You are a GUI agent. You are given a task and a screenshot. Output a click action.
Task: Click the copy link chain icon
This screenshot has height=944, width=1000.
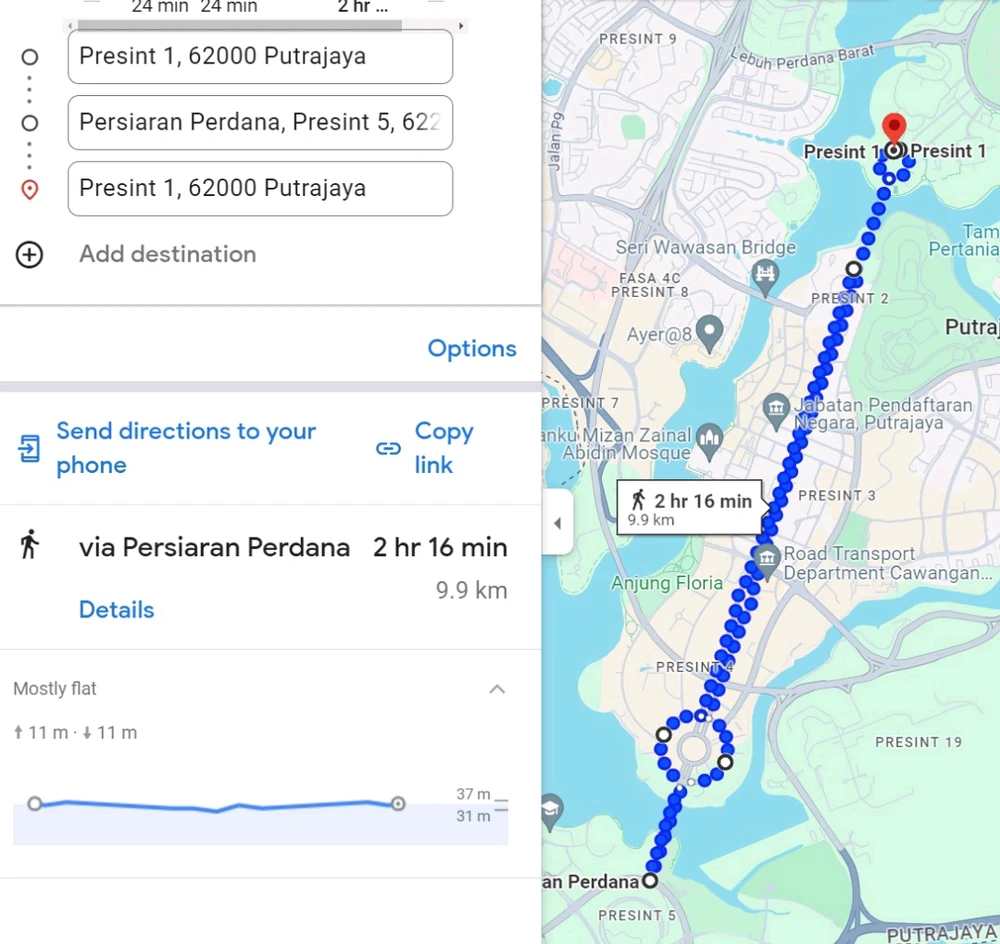388,448
